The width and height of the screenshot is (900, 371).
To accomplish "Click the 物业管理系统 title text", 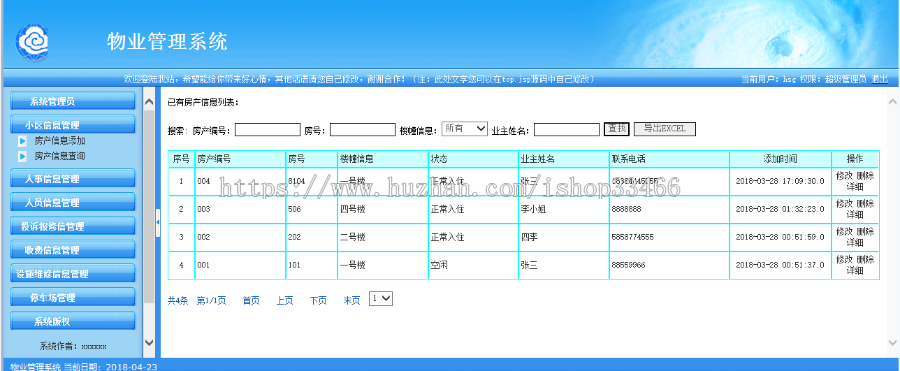I will pos(167,41).
